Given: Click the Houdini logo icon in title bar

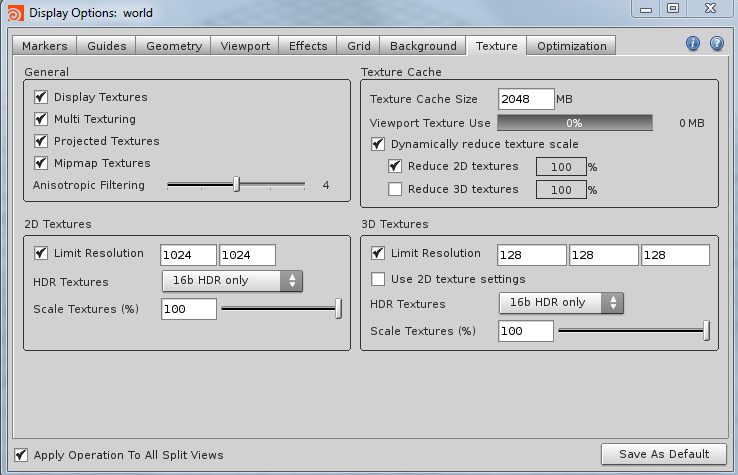Looking at the screenshot, I should 16,13.
